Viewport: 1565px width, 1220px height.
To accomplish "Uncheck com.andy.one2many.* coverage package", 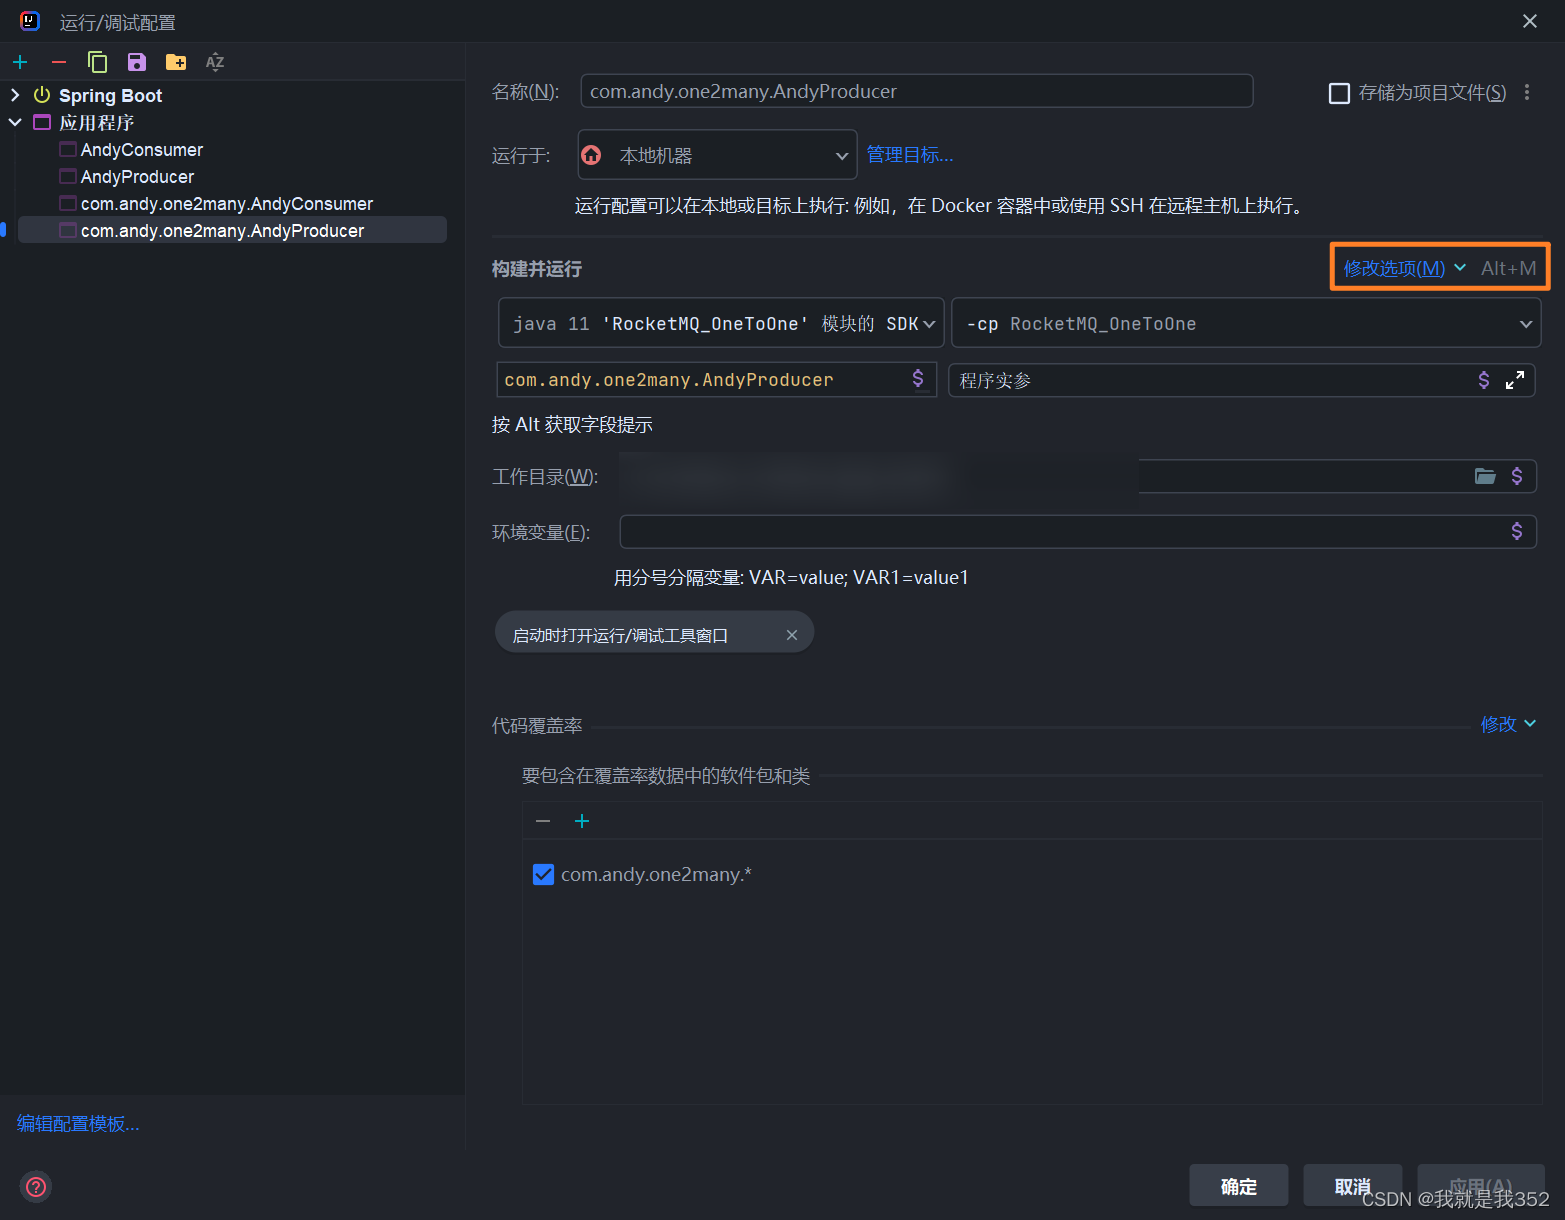I will pos(543,875).
